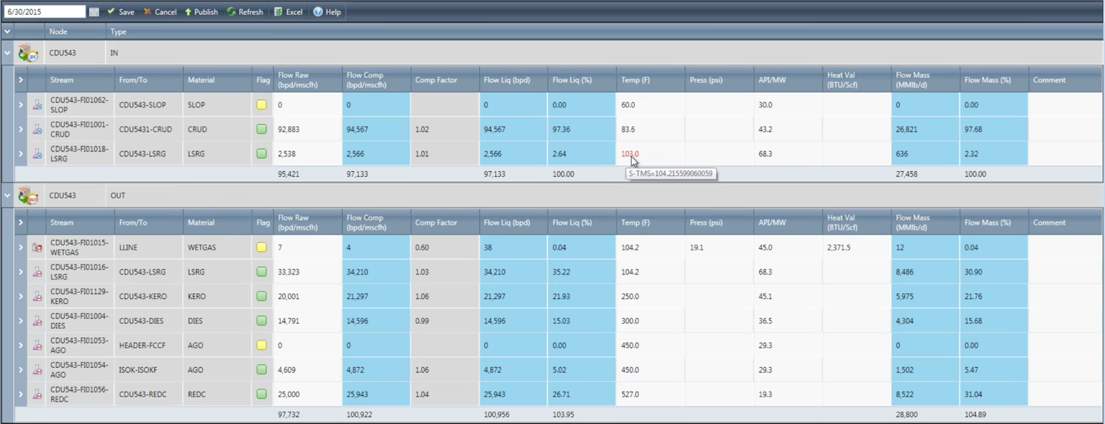Image resolution: width=1105 pixels, height=424 pixels.
Task: Click stream icon for CDU543-FI01062-SLOP
Action: 37,105
